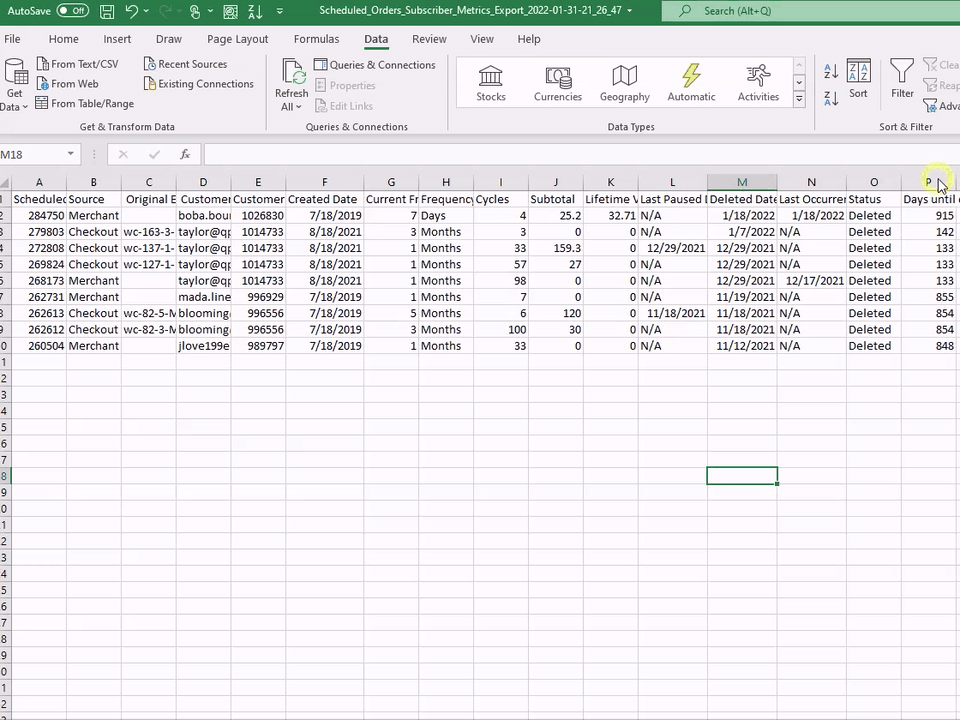The image size is (960, 720).
Task: Click the Insert Function fx icon
Action: pos(185,154)
